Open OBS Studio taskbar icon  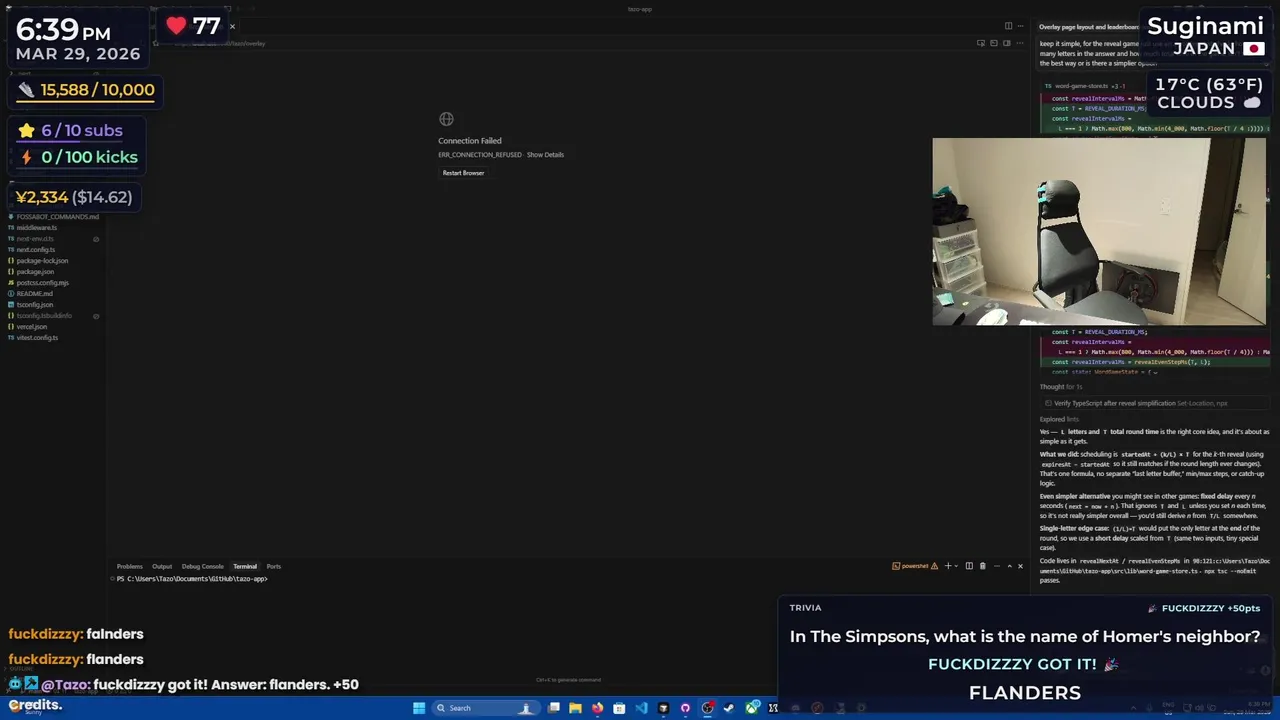tap(707, 708)
